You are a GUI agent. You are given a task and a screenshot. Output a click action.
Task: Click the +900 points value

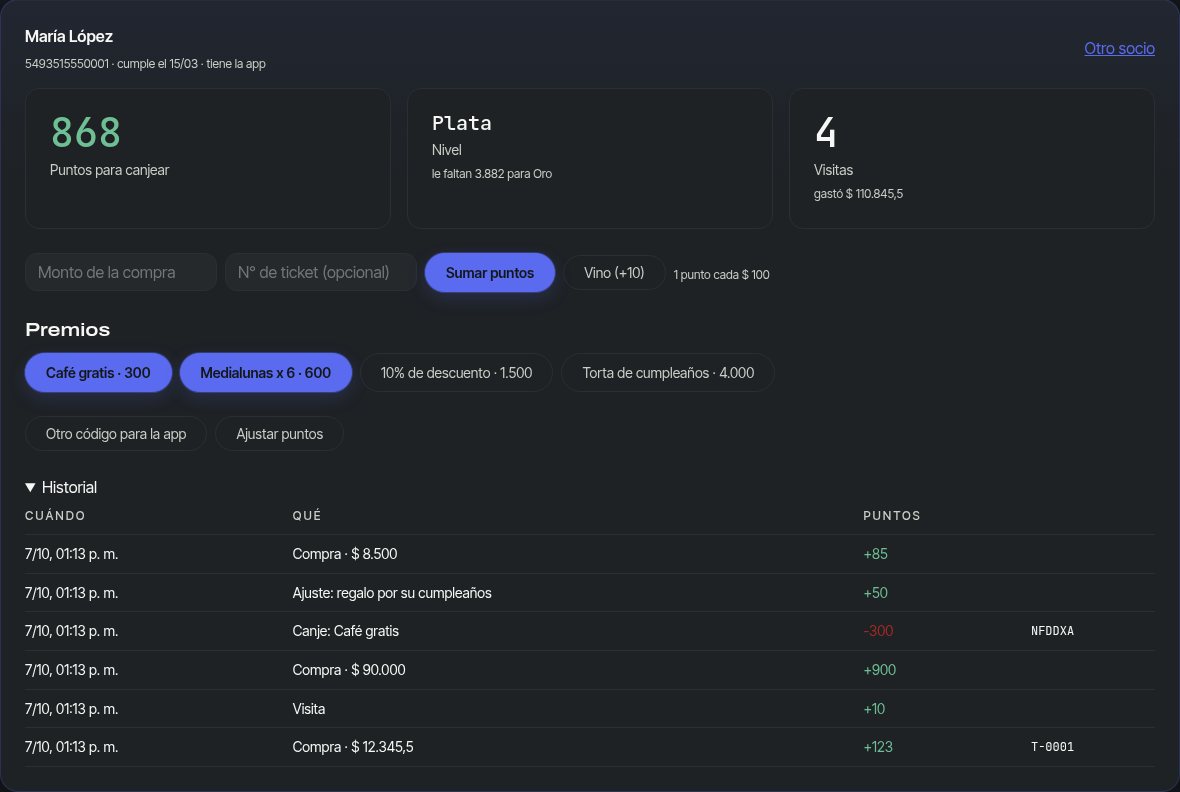pos(880,670)
